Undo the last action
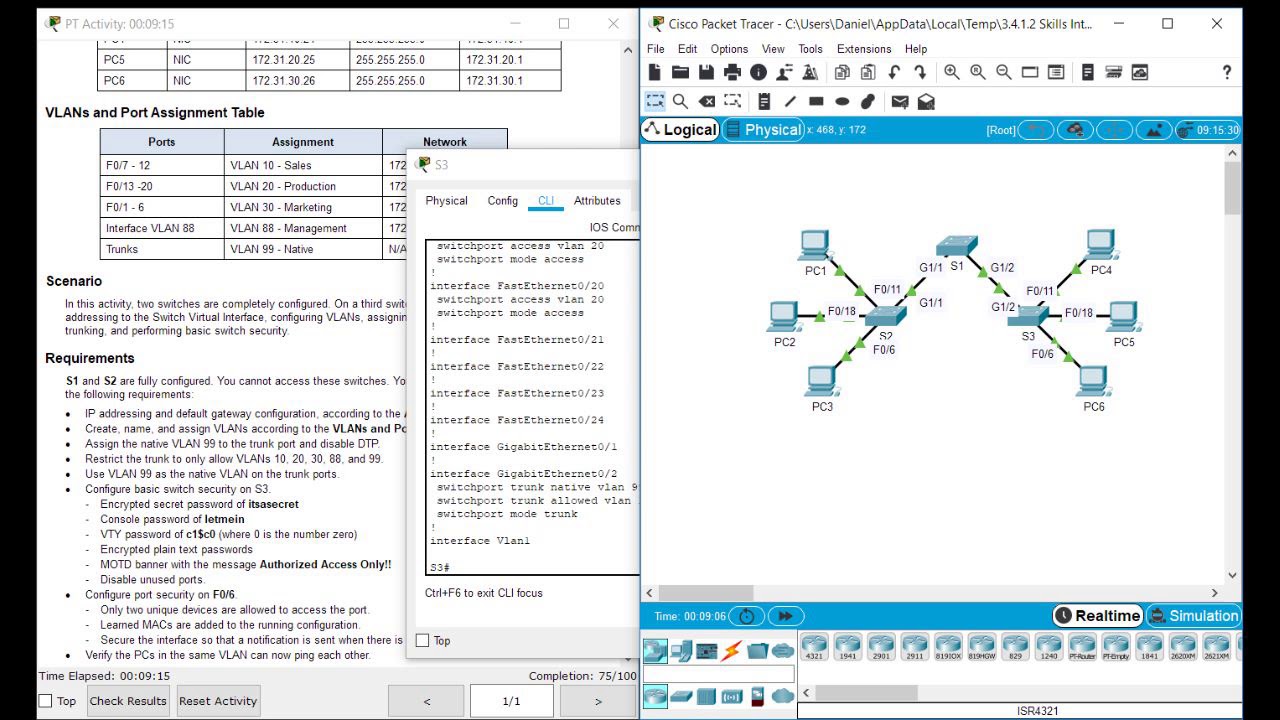 (x=894, y=72)
